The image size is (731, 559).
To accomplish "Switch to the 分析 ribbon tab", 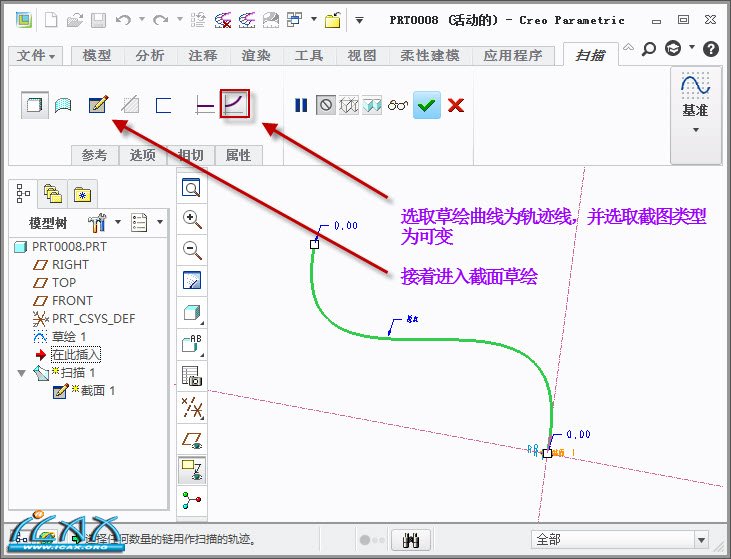I will pos(150,55).
